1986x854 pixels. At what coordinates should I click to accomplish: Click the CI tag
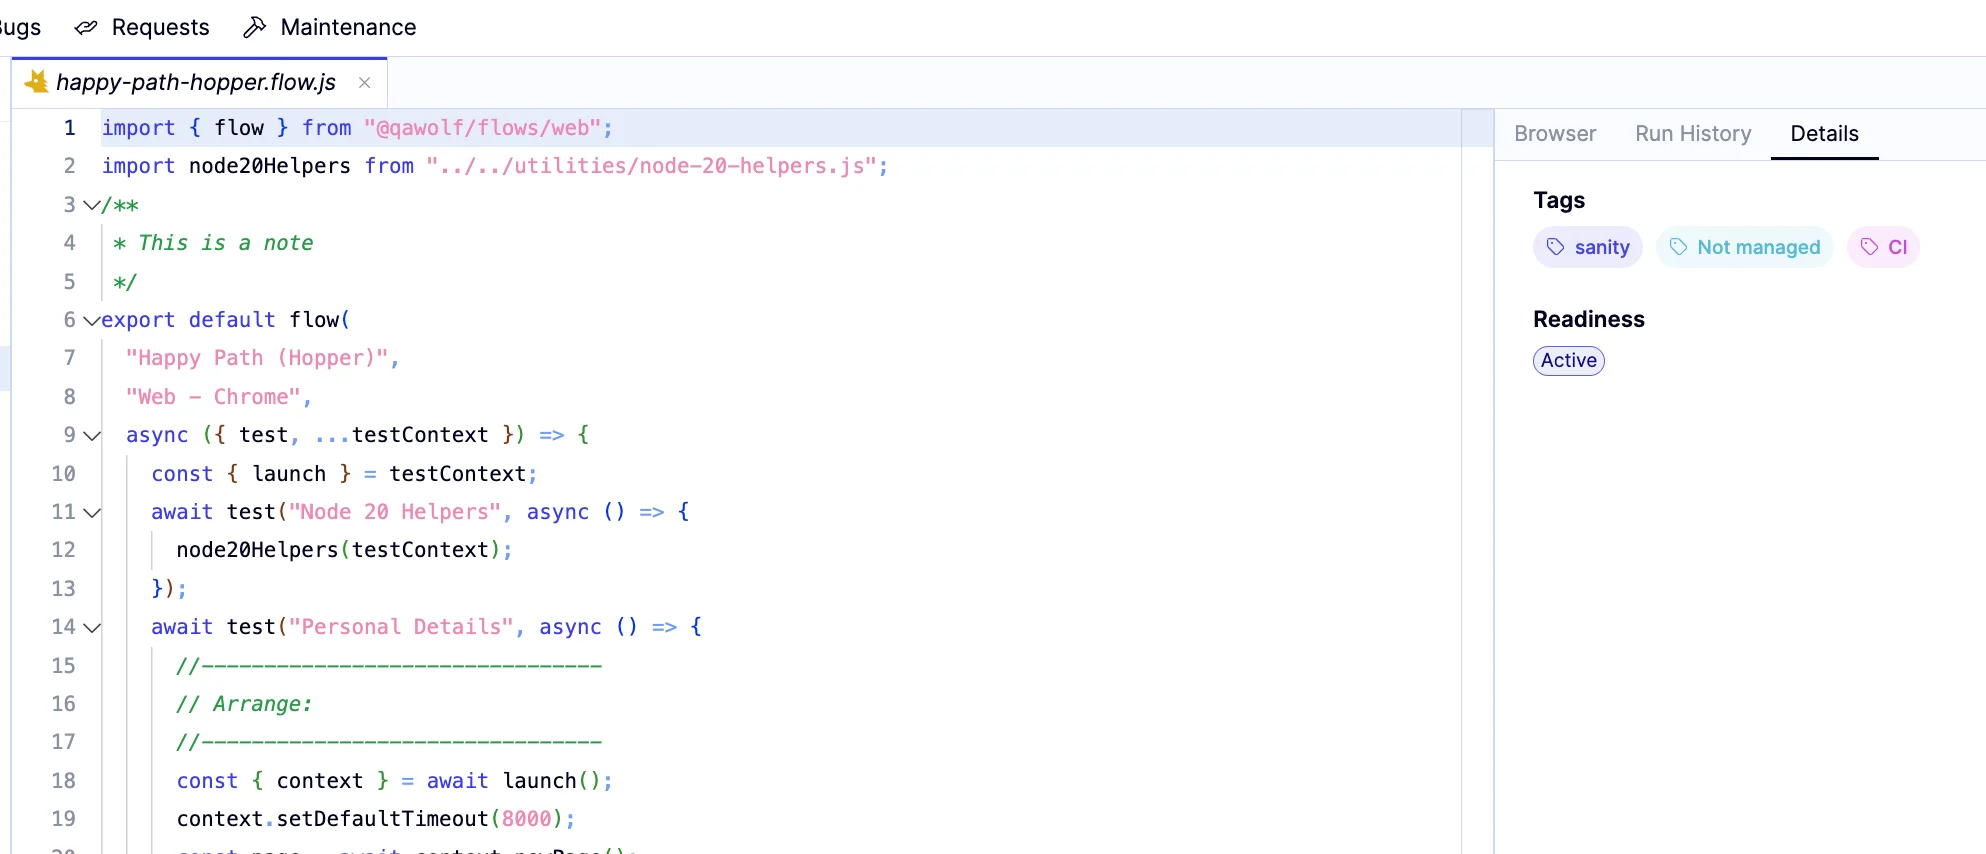[x=1883, y=247]
